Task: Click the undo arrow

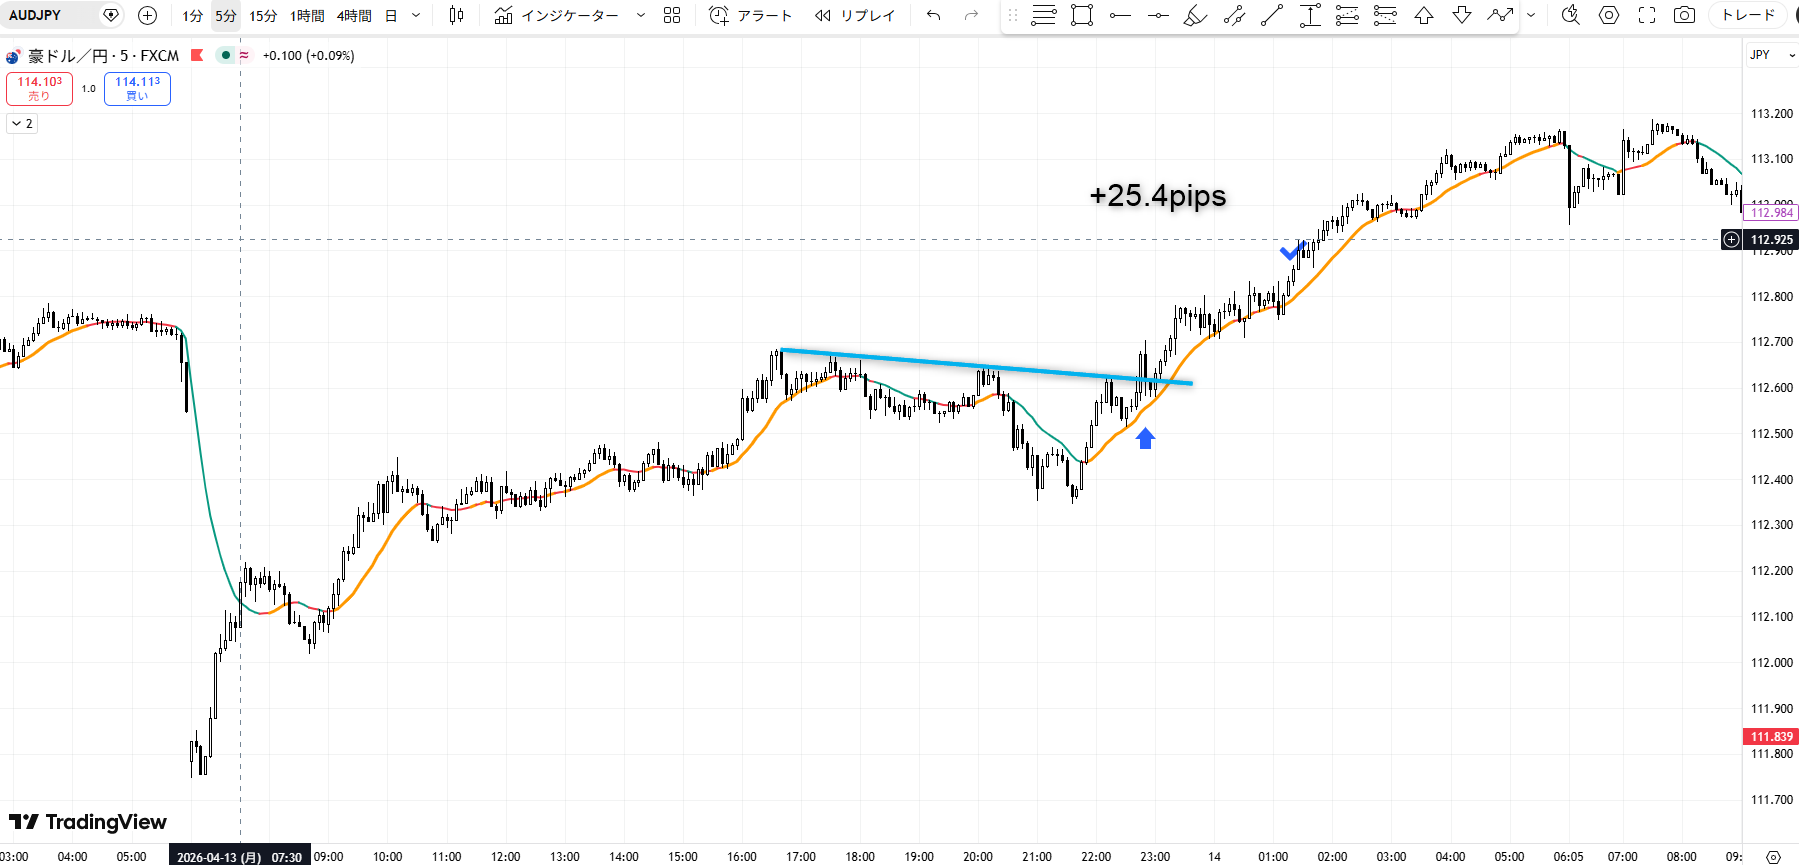Action: [x=933, y=15]
